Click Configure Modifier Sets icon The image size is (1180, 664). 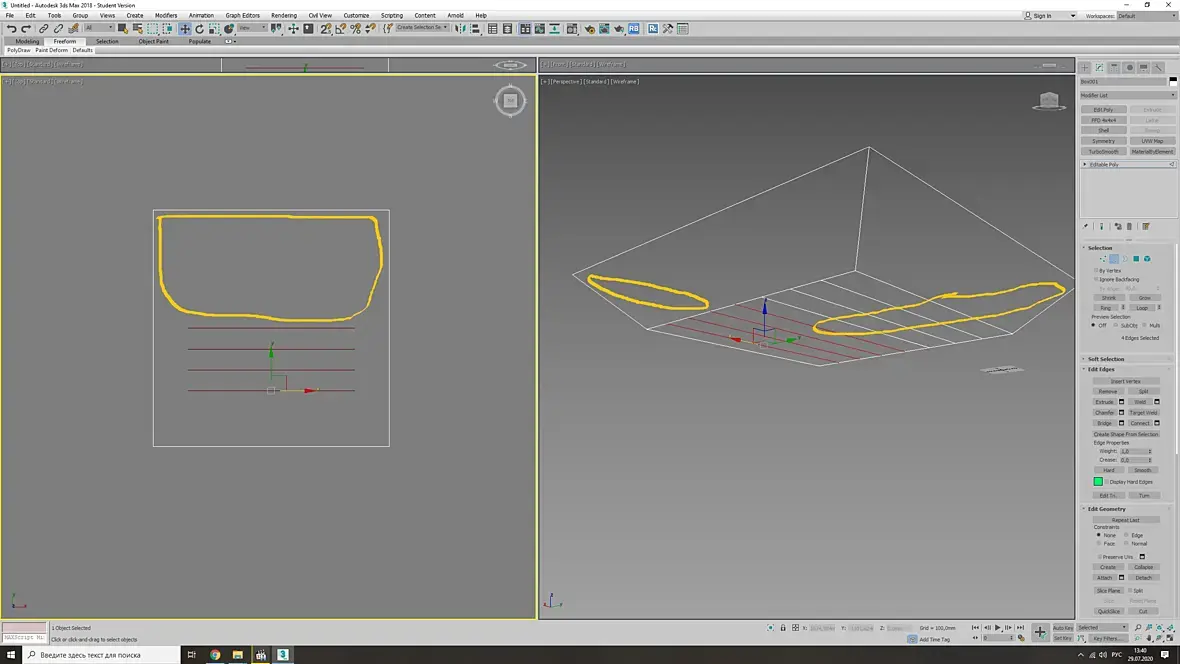click(1146, 226)
